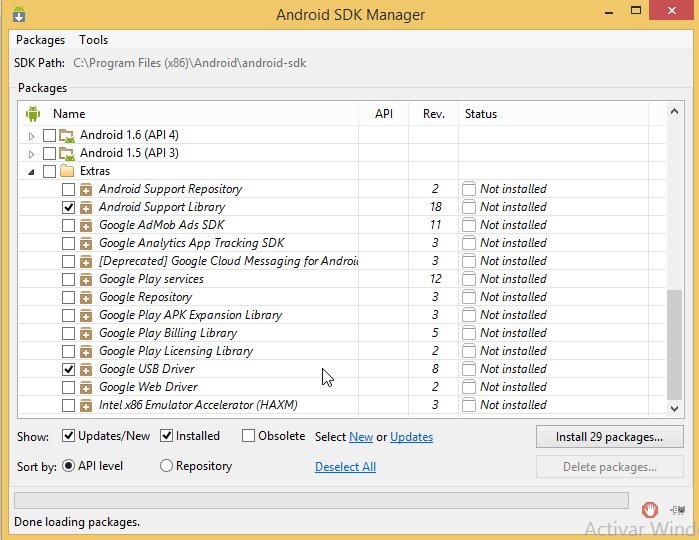This screenshot has height=540, width=699.
Task: Click status icon of Android Support Repository row
Action: (x=469, y=189)
